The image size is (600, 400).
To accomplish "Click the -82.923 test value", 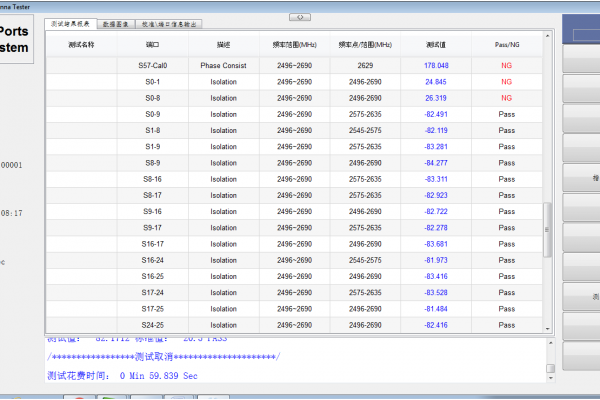I will pos(436,195).
